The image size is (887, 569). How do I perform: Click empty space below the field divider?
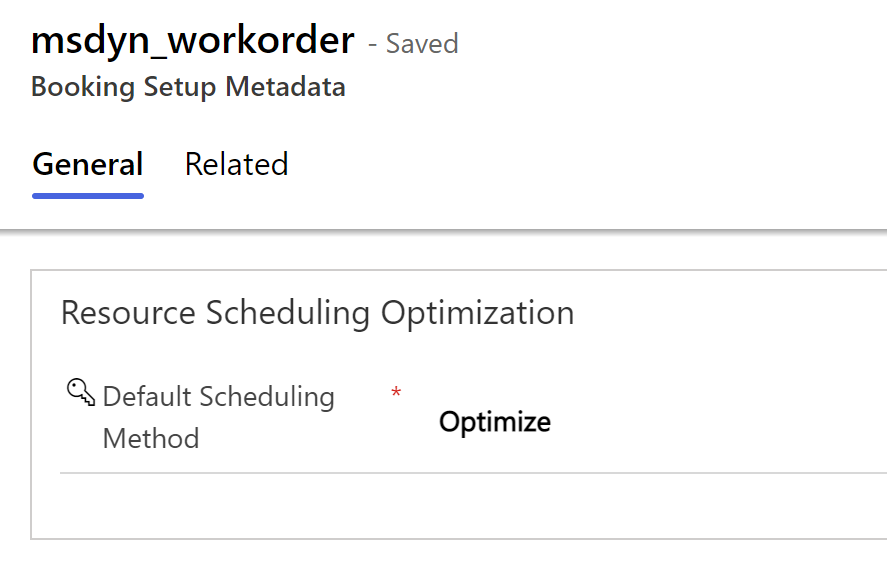pyautogui.click(x=450, y=505)
